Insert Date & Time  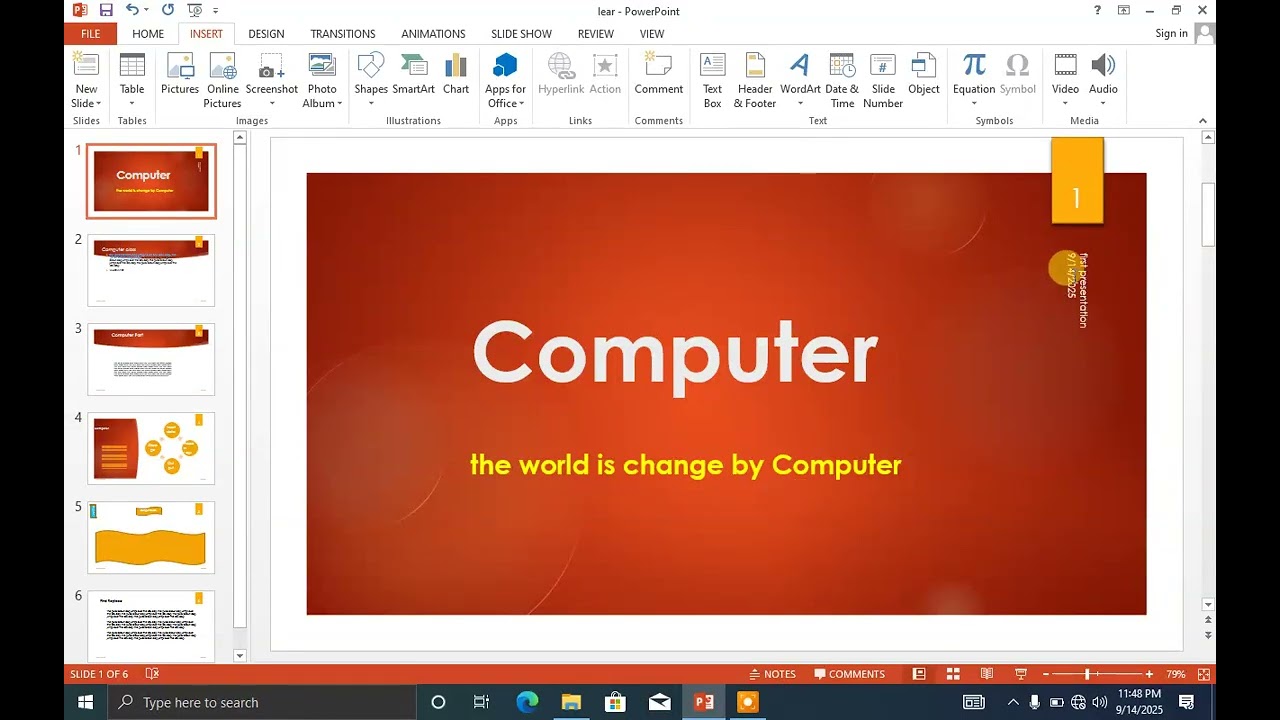click(x=842, y=80)
